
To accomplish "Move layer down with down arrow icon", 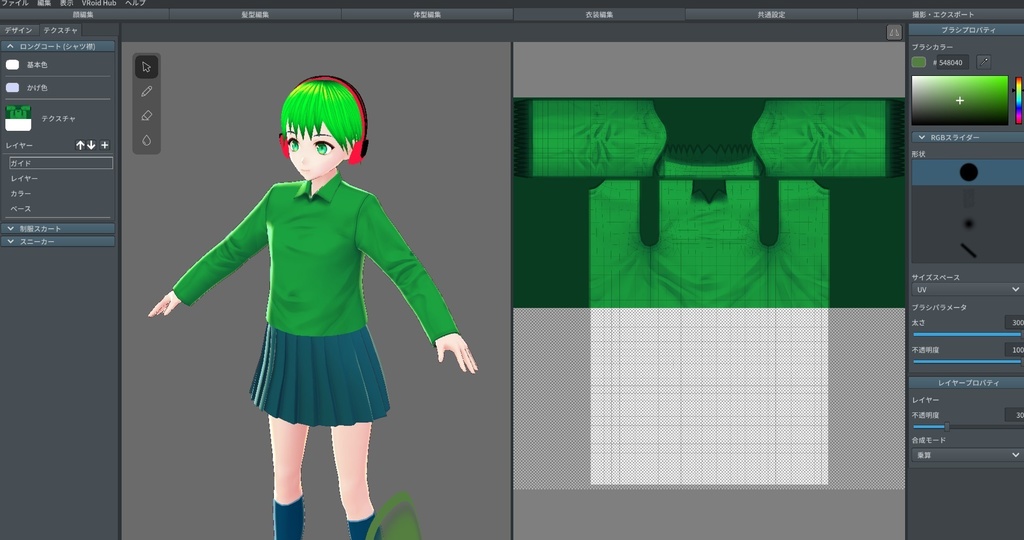I will tap(91, 145).
